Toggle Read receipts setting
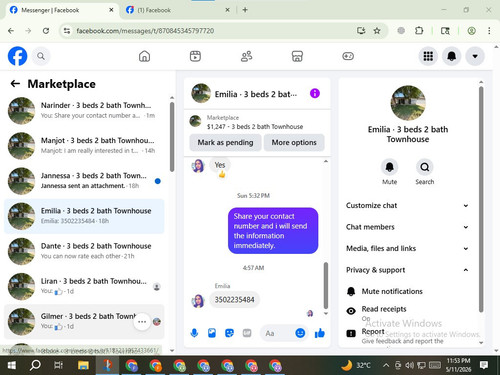 407,312
